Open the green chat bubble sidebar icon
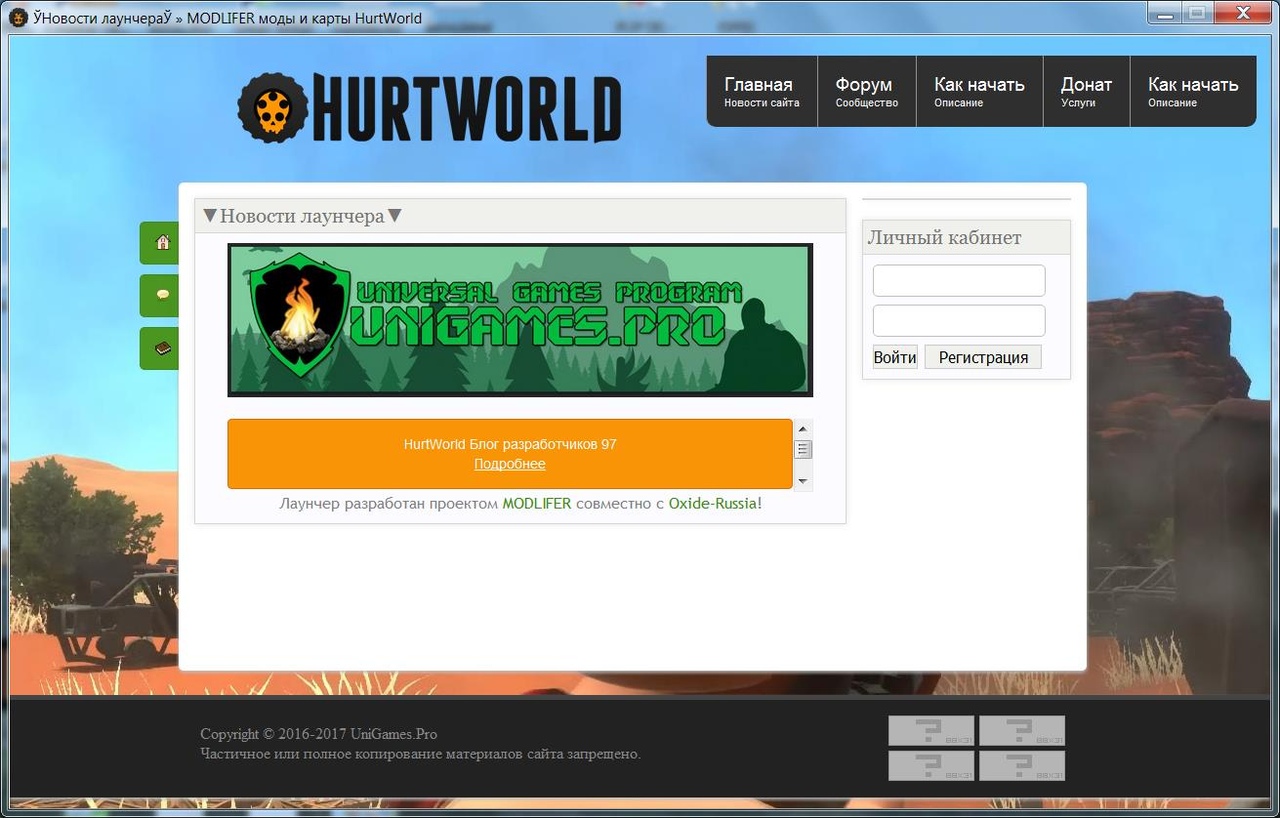This screenshot has height=818, width=1280. (160, 296)
